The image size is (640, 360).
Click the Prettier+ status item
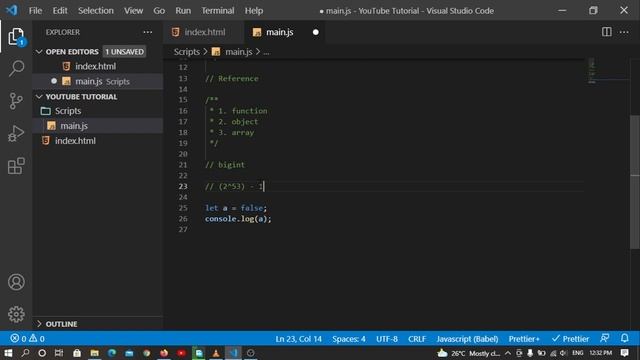click(524, 339)
